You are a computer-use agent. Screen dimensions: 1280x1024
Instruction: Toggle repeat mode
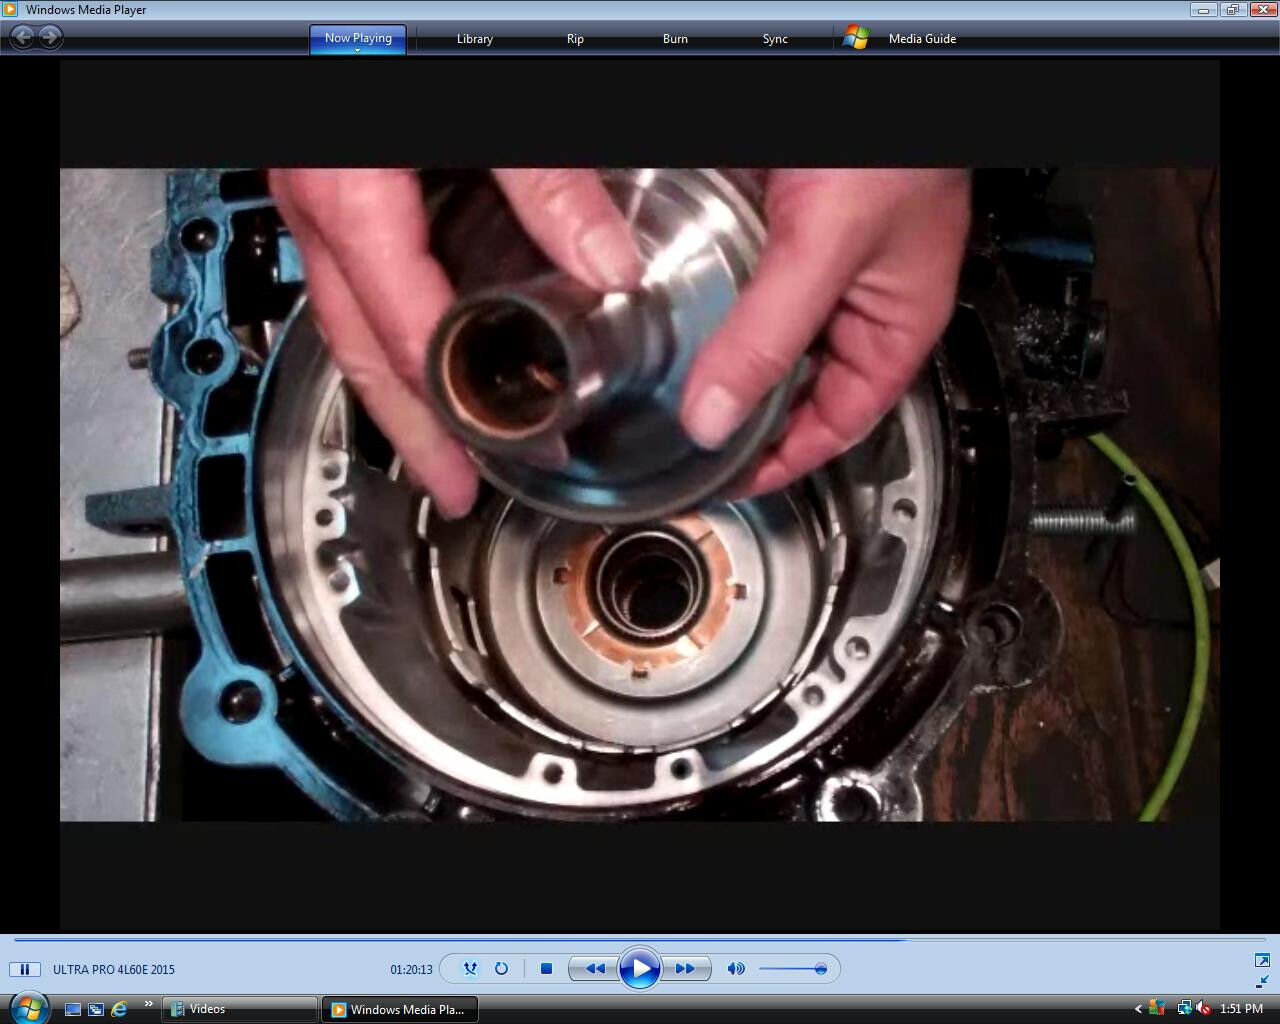[x=501, y=968]
